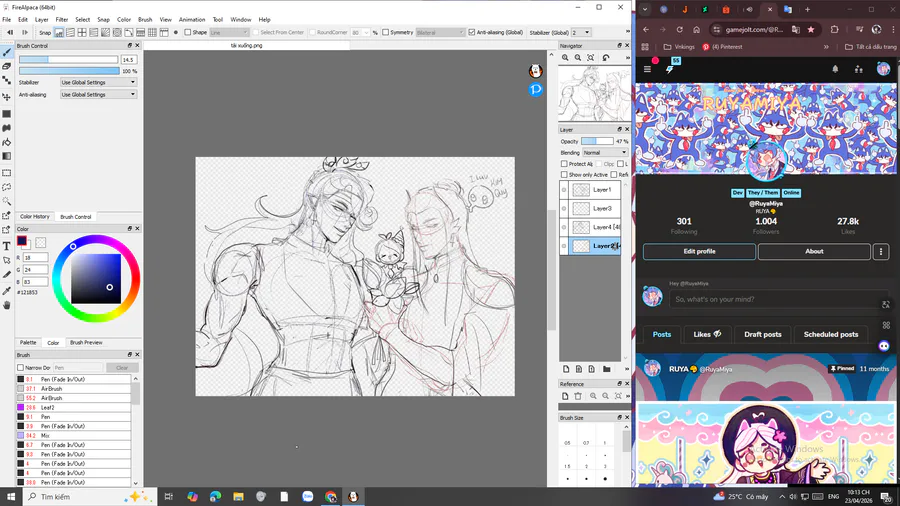Create a new layer folder

(x=606, y=369)
